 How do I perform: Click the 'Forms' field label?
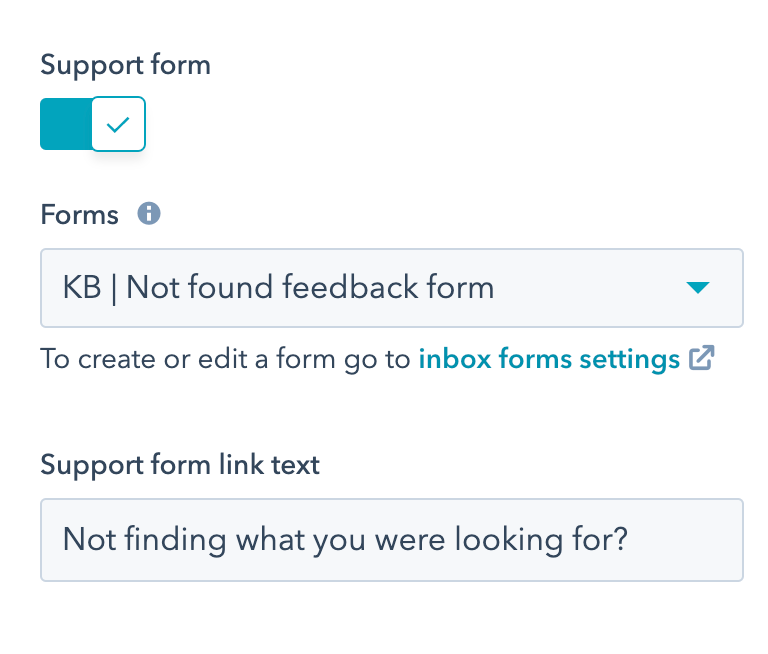tap(79, 214)
